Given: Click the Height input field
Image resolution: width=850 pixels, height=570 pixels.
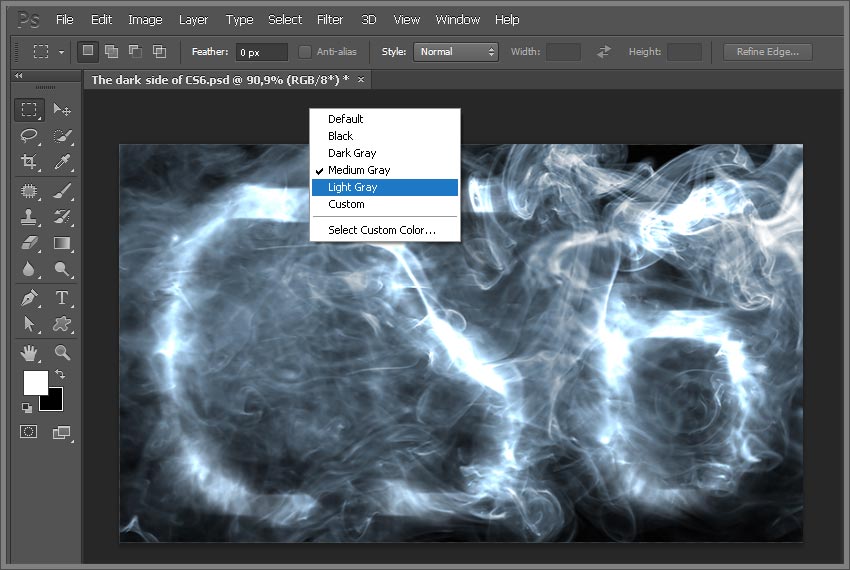Looking at the screenshot, I should tap(685, 52).
